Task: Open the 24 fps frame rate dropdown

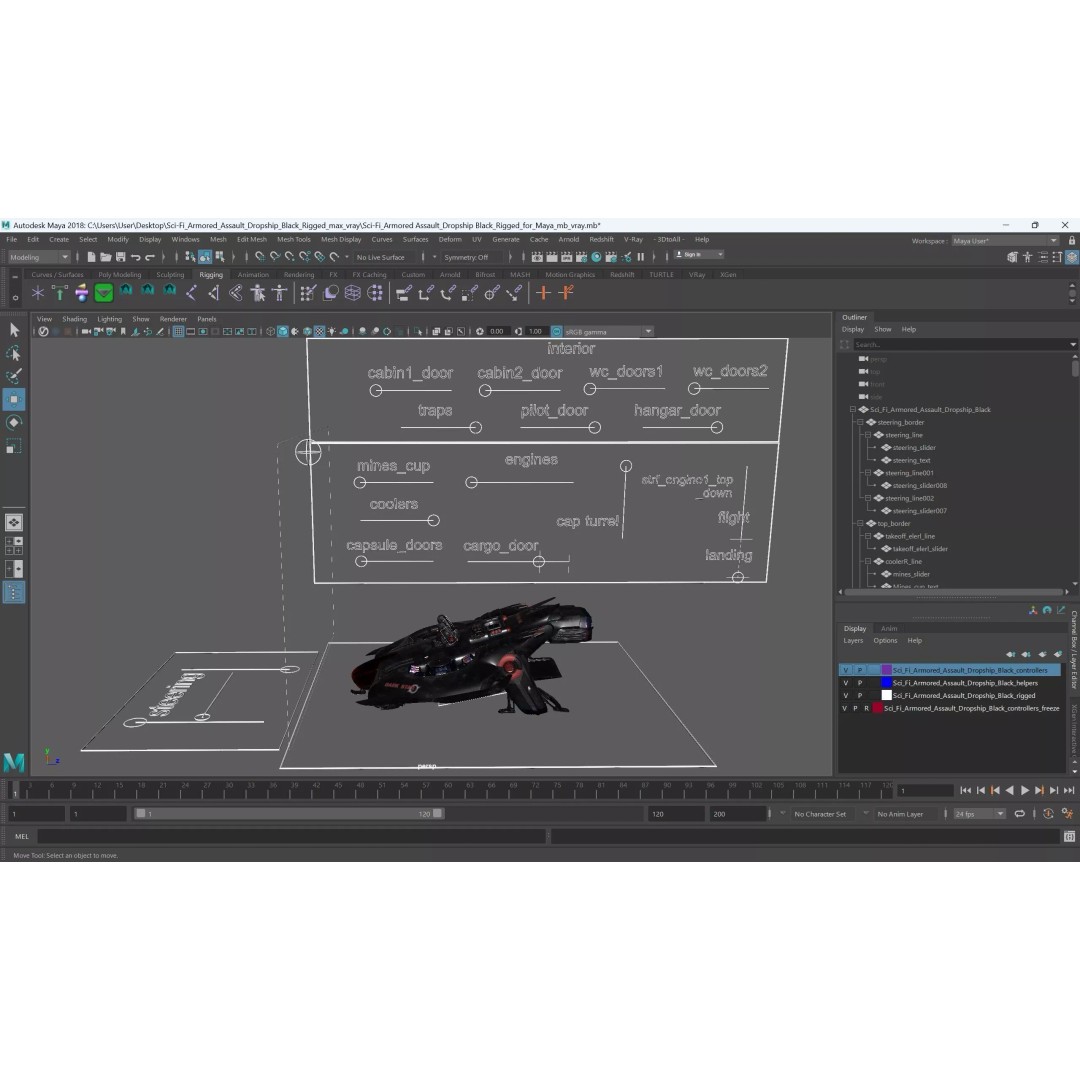Action: [x=979, y=813]
